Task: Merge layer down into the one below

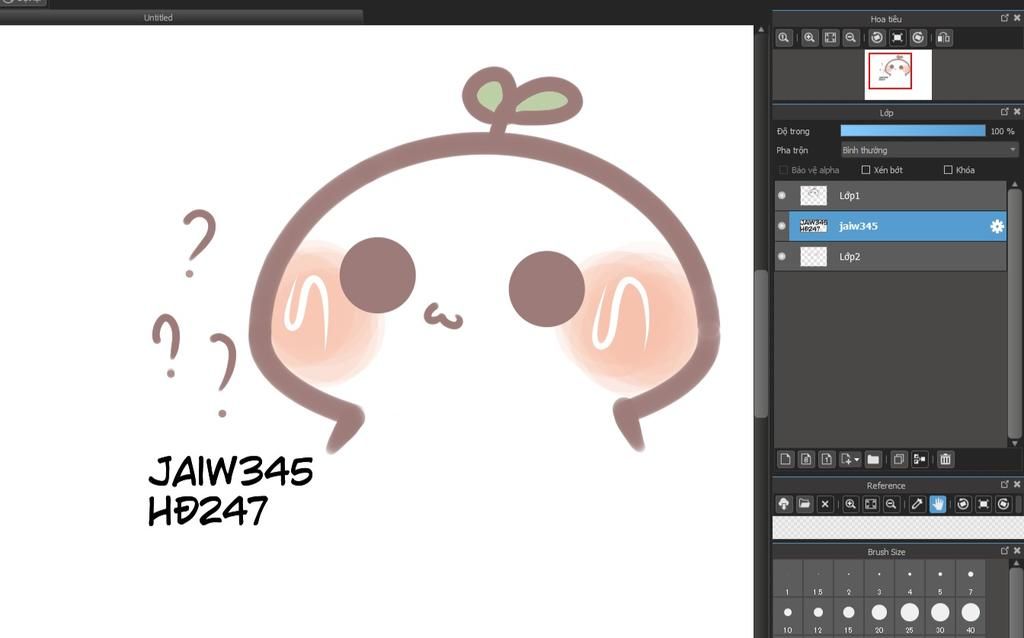Action: 920,459
